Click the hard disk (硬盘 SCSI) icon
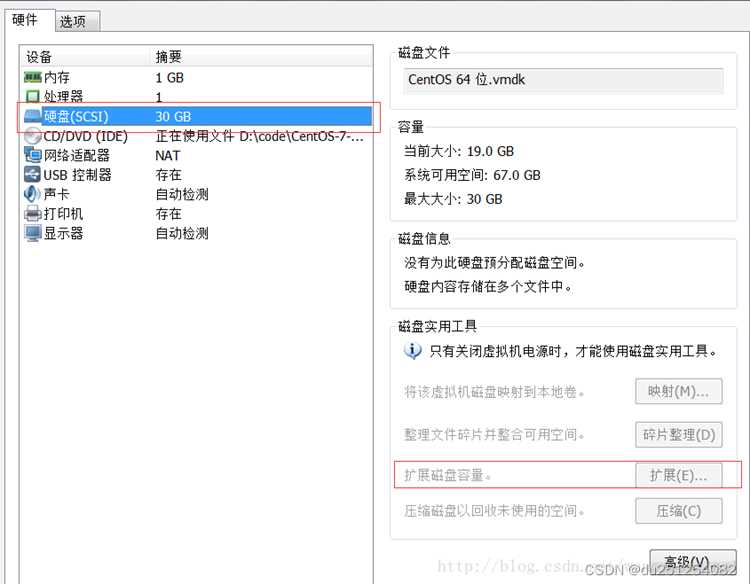Image resolution: width=750 pixels, height=584 pixels. [33, 116]
